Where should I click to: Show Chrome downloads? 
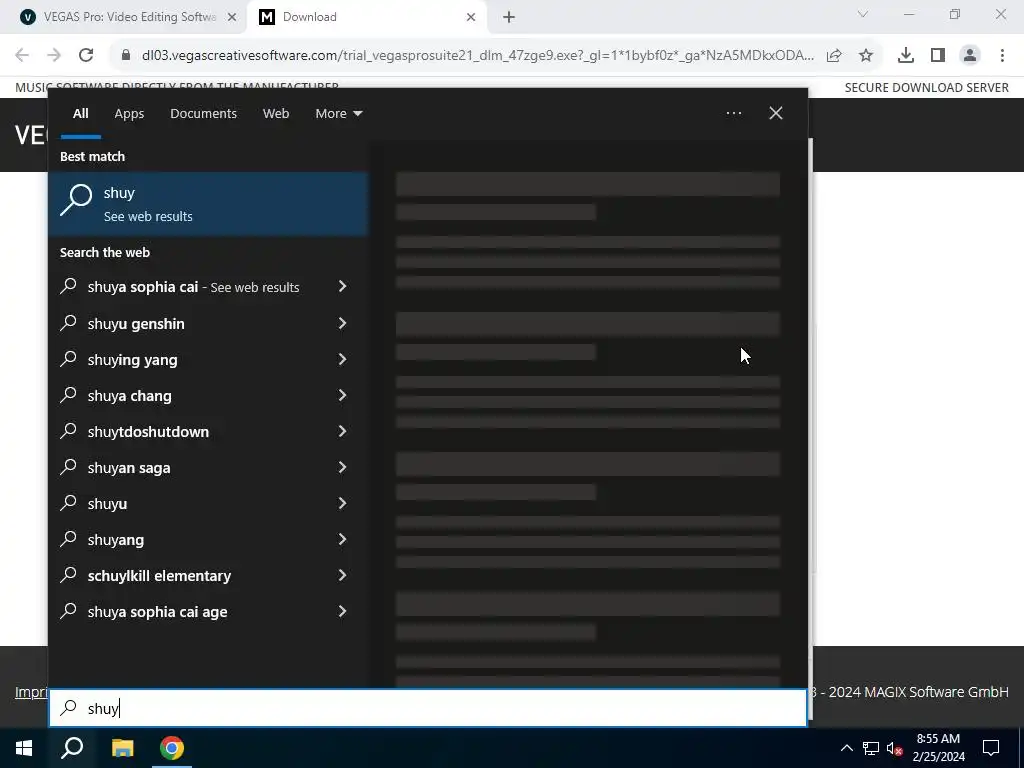(905, 56)
